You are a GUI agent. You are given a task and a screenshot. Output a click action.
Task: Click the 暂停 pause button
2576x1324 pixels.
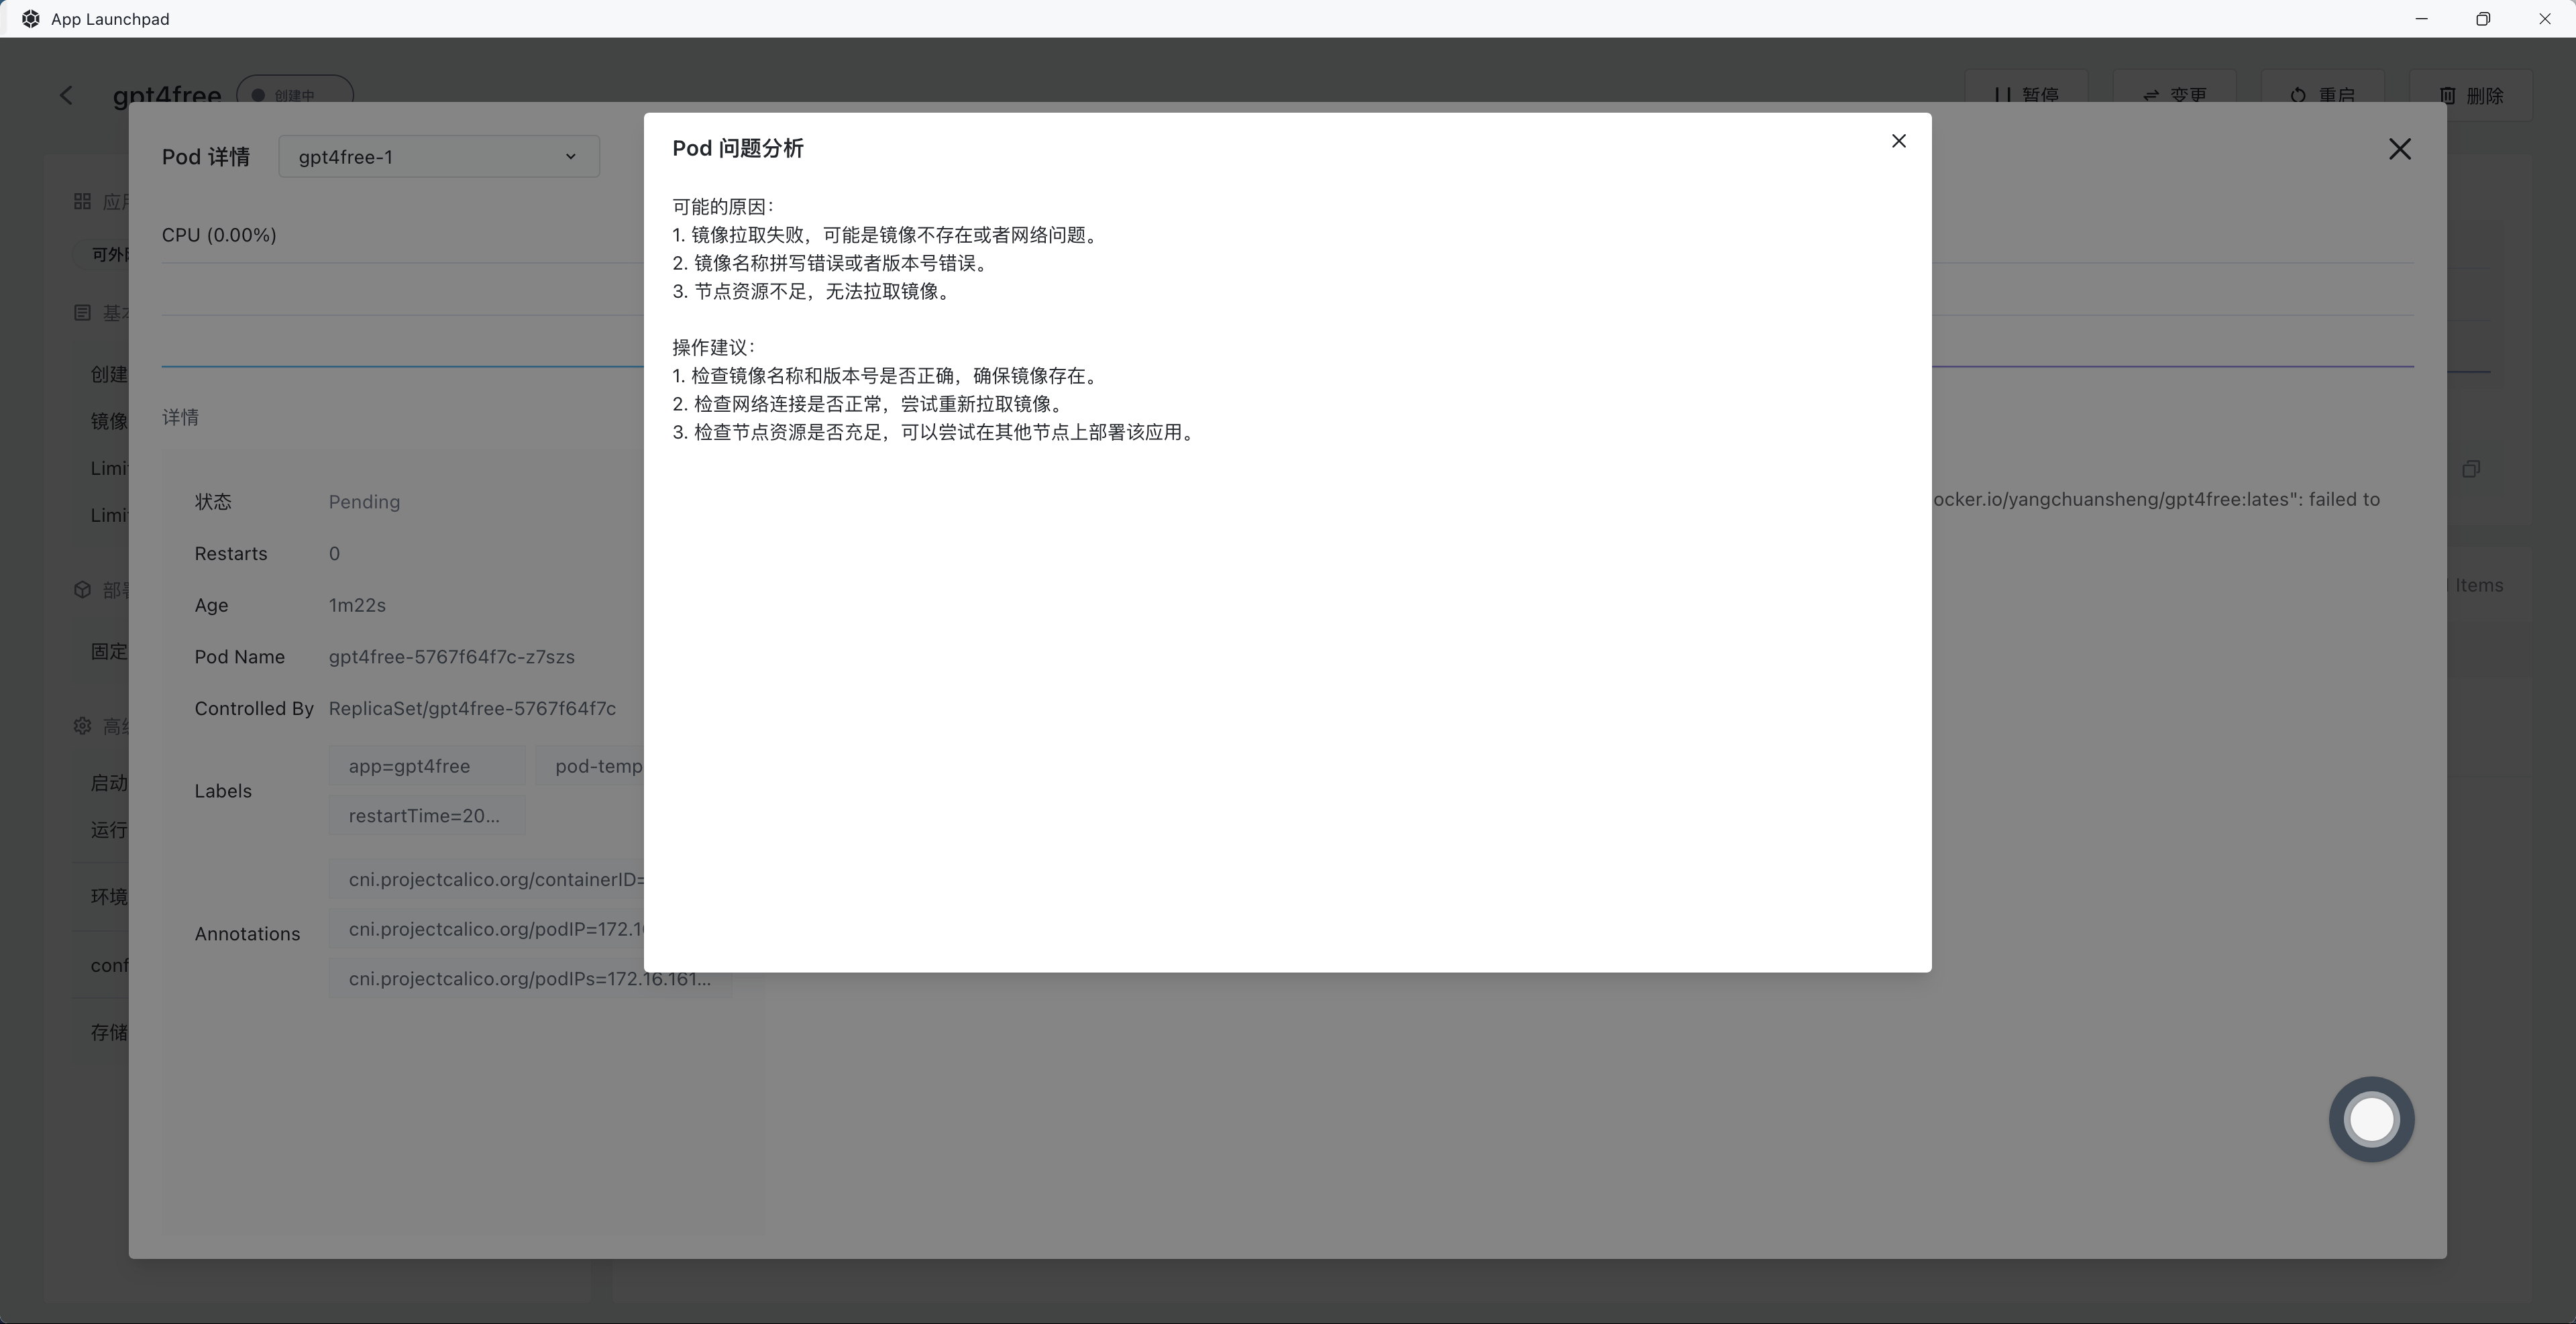click(2027, 94)
